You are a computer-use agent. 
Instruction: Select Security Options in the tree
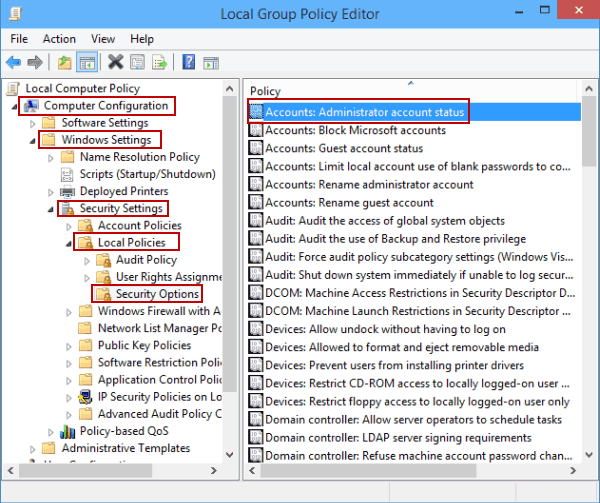157,294
